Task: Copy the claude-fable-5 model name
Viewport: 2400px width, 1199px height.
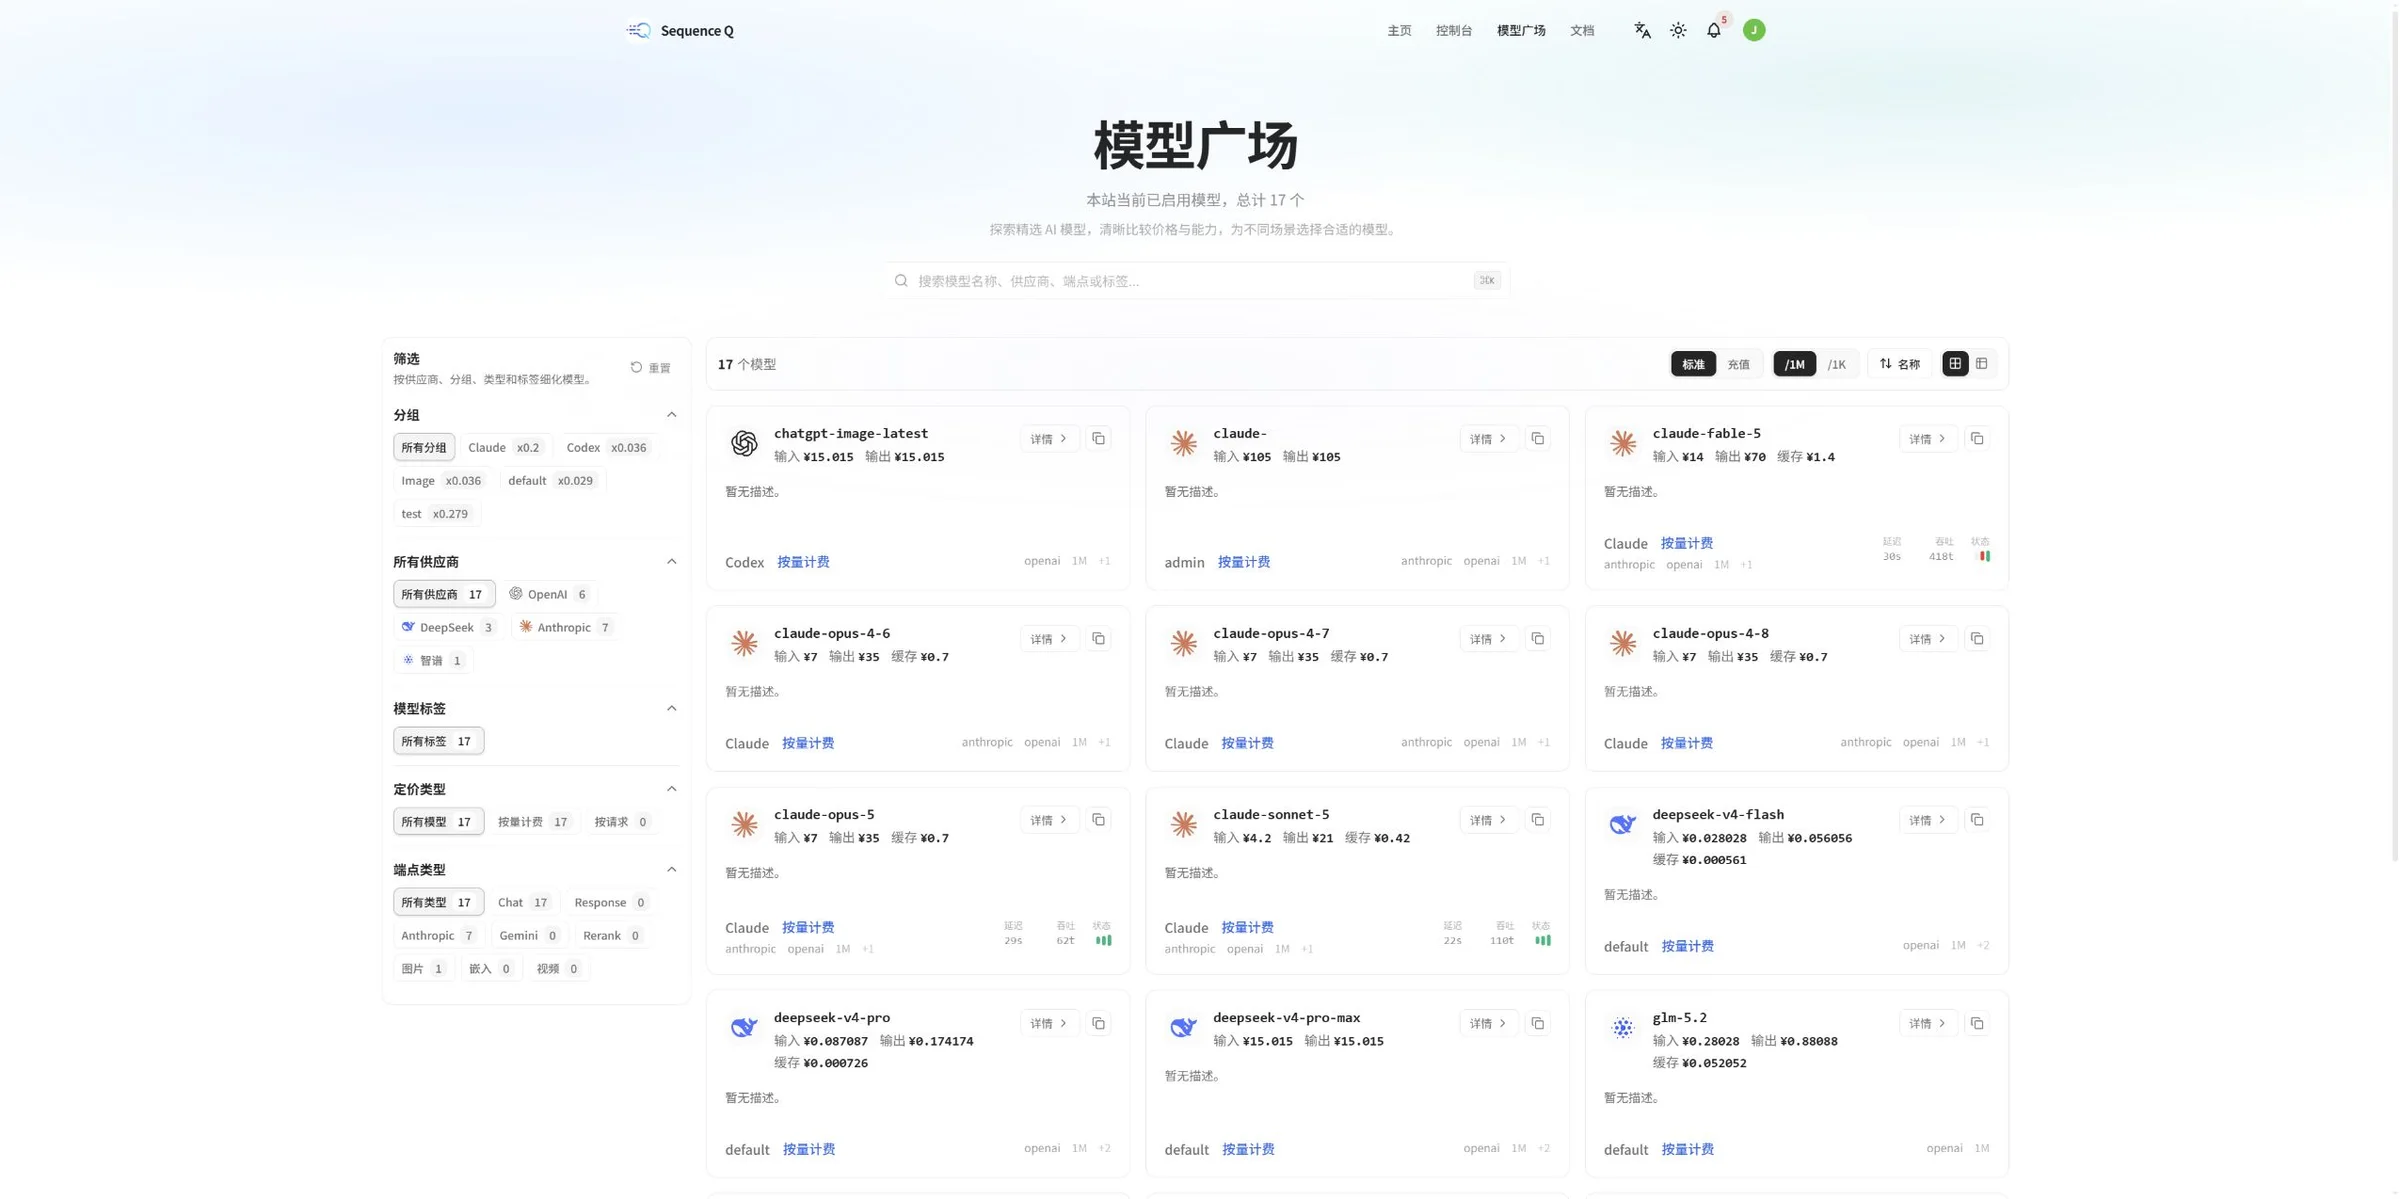Action: click(x=1977, y=439)
